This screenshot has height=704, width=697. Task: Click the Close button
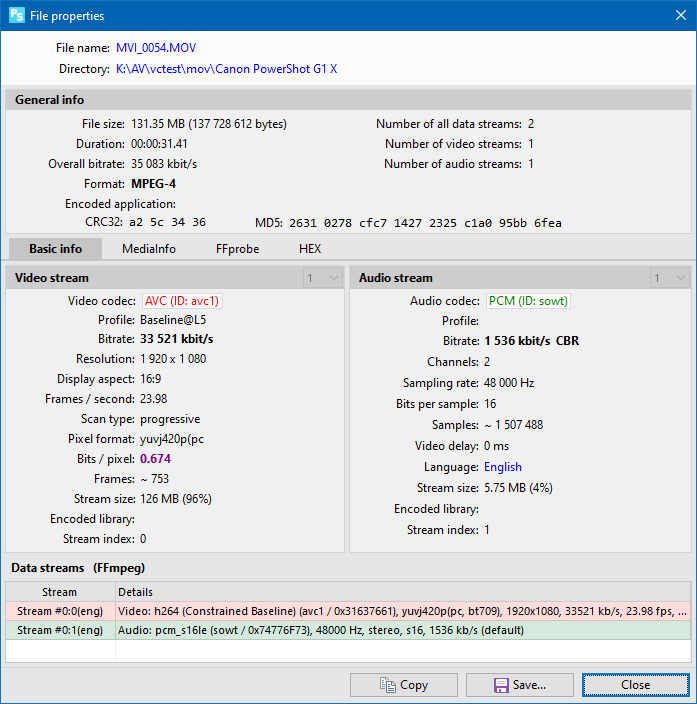click(x=635, y=685)
